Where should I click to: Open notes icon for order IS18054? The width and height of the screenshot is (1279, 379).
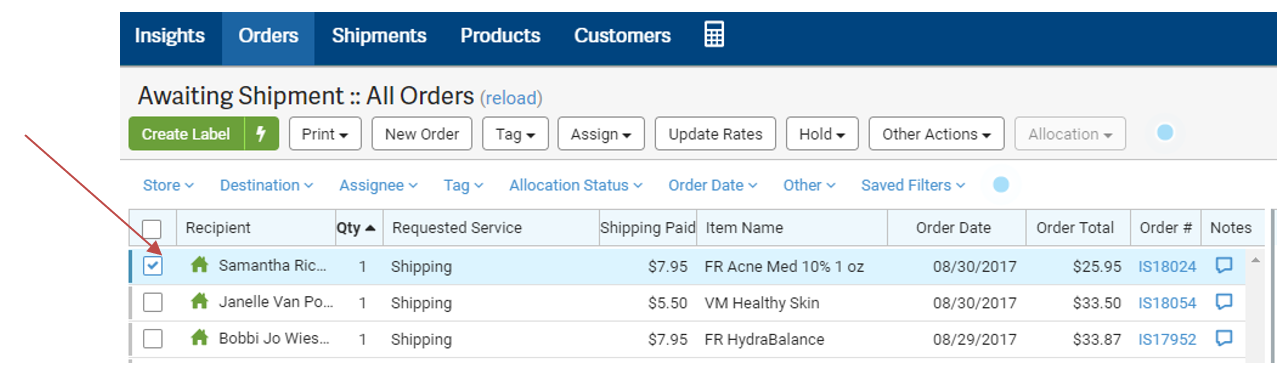click(x=1224, y=302)
